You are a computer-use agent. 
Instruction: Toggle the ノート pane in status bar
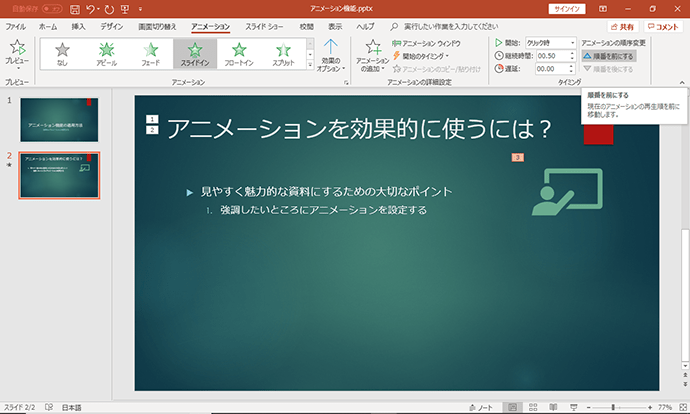point(481,407)
